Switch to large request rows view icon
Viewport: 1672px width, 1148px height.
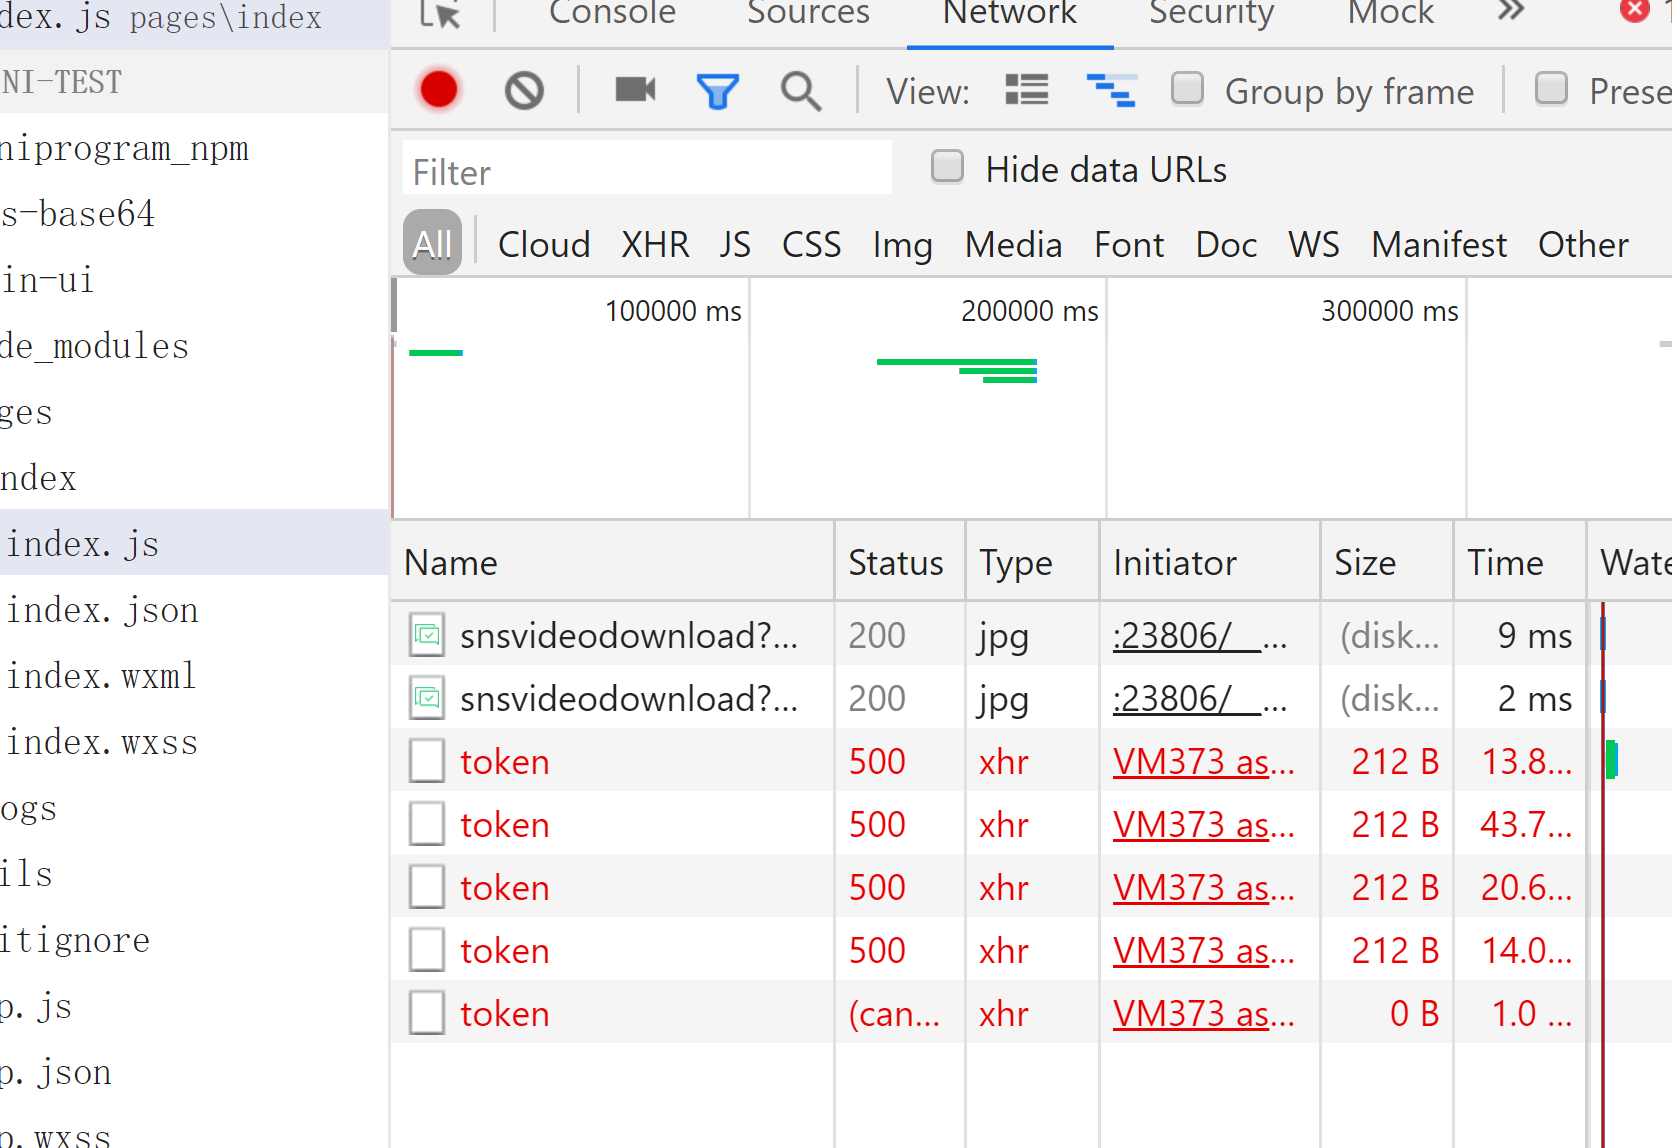click(x=1027, y=90)
